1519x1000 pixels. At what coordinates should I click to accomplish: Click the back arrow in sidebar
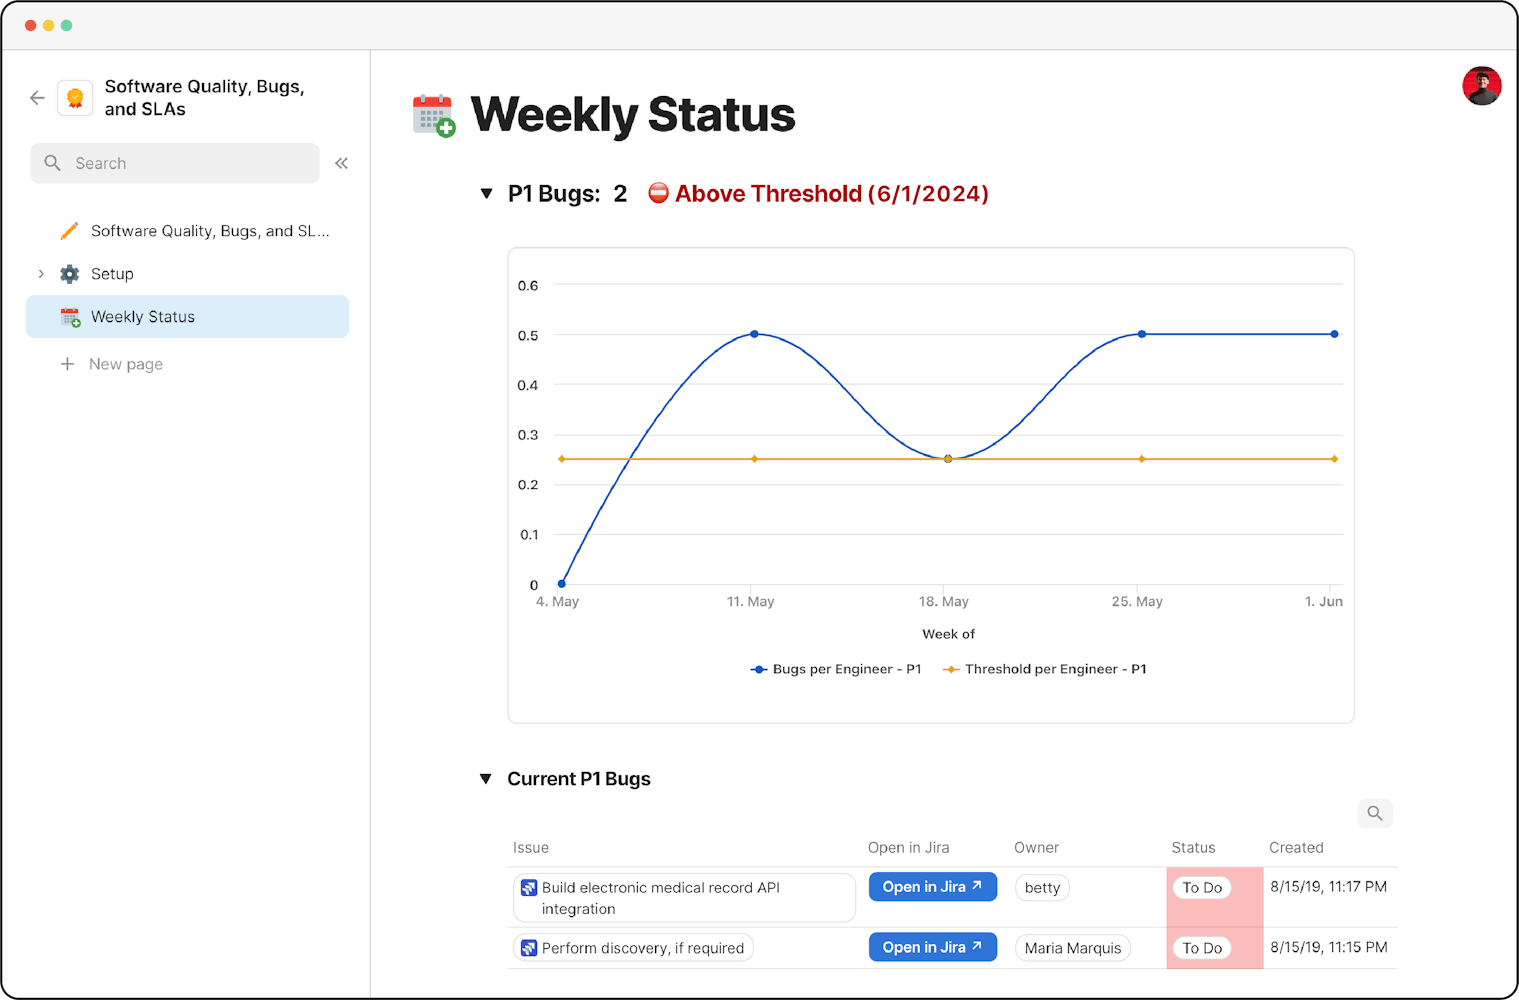(x=37, y=98)
